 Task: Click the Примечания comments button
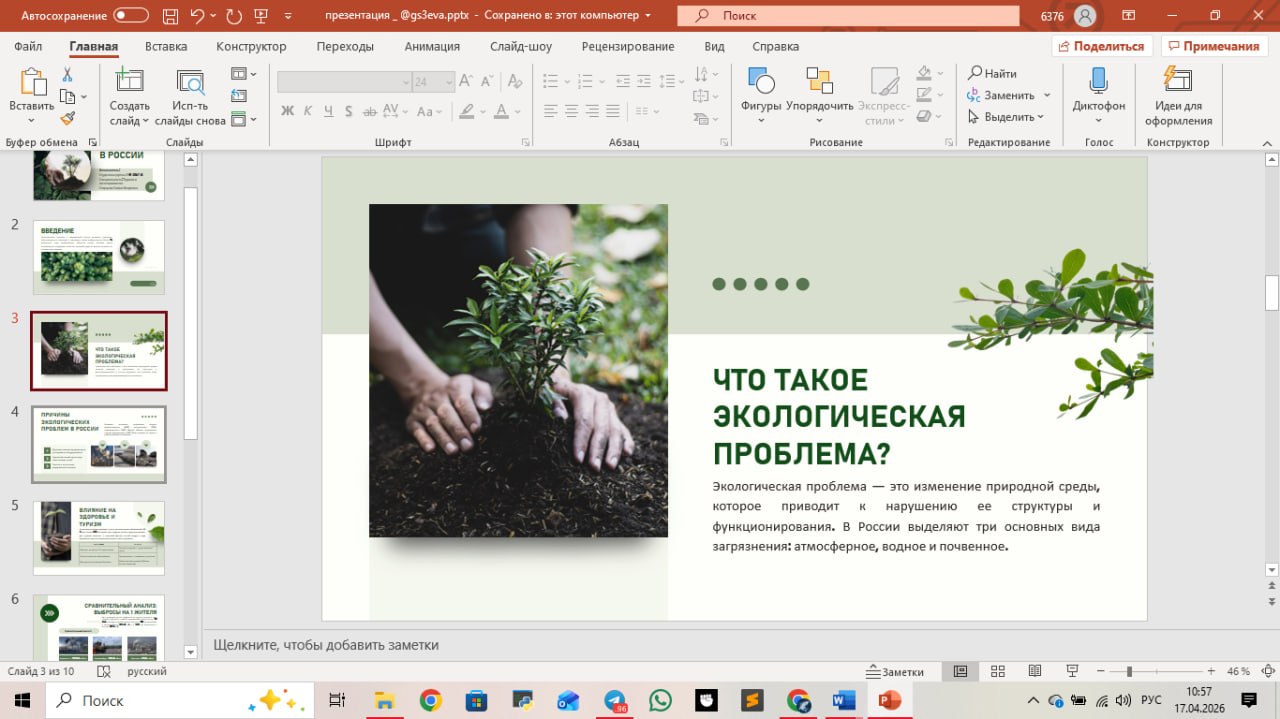coord(1214,46)
